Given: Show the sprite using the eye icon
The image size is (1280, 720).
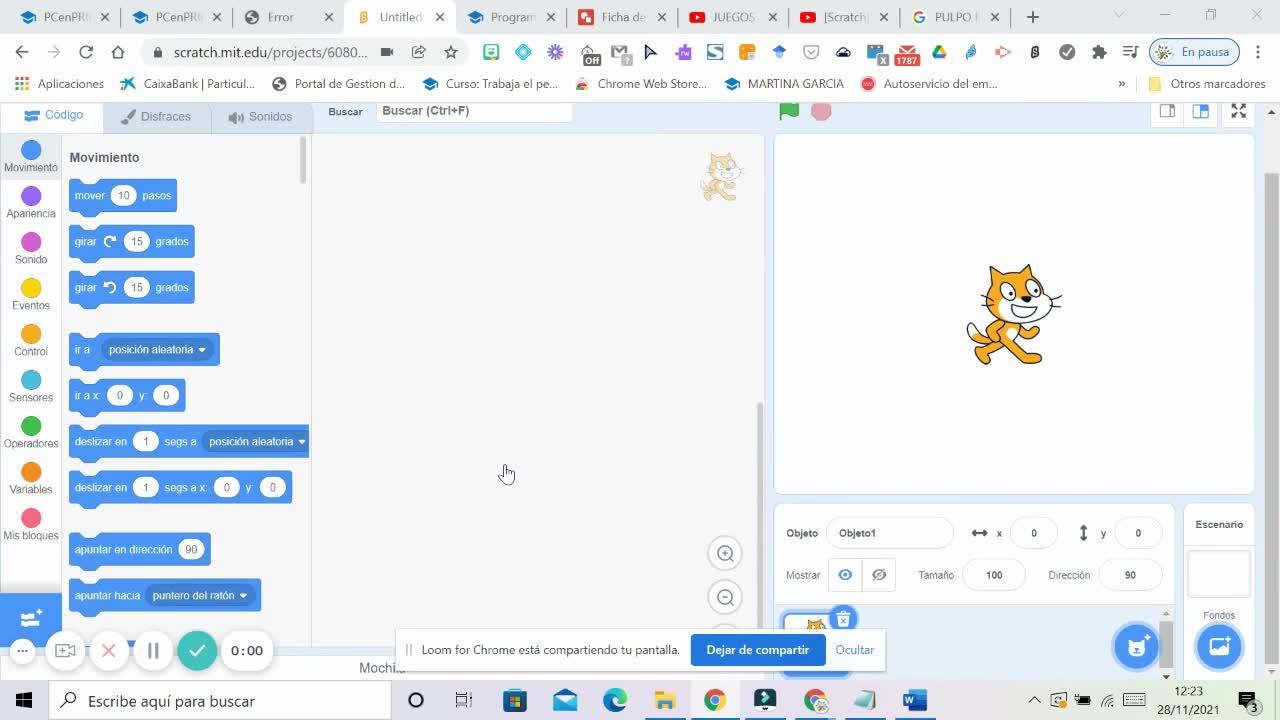Looking at the screenshot, I should (x=845, y=575).
